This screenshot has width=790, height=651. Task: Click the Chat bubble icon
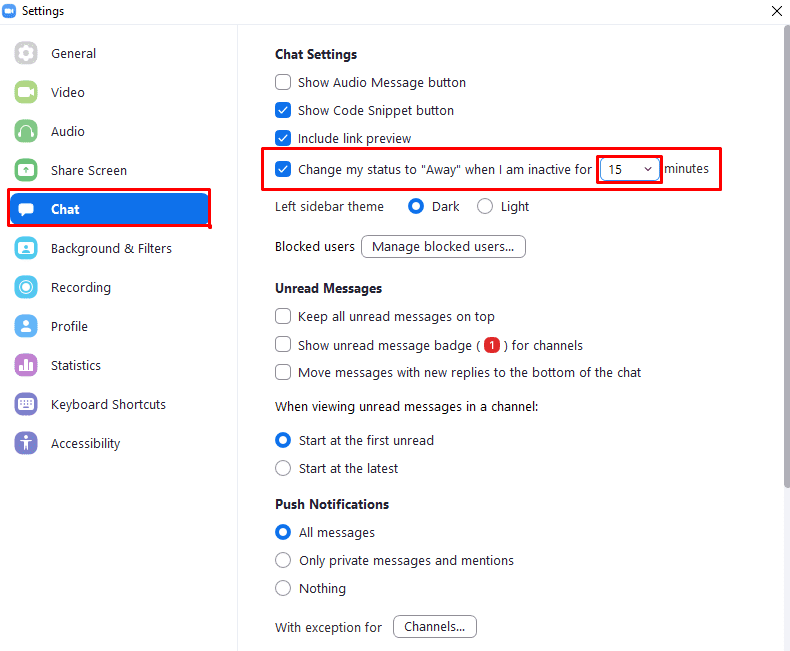[x=26, y=209]
